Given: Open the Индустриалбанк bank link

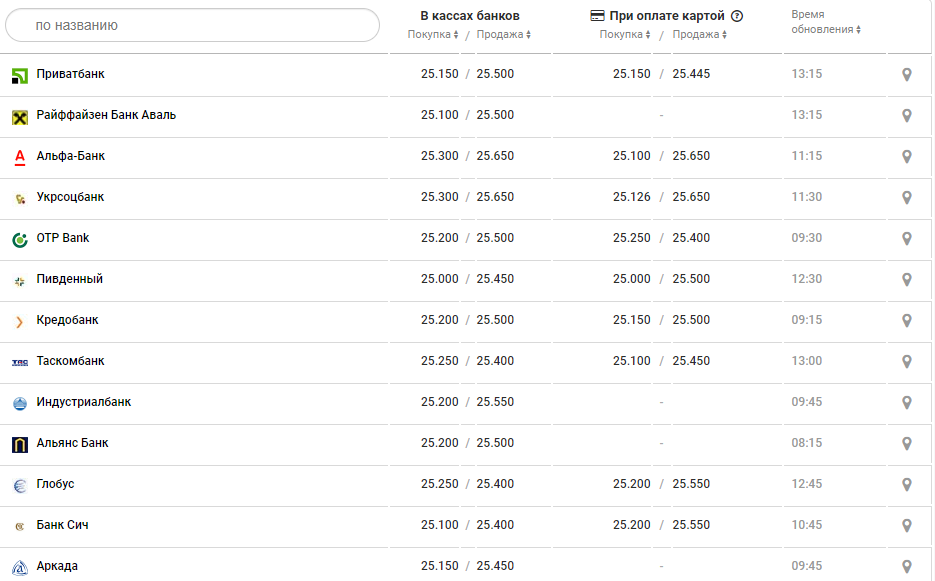Looking at the screenshot, I should 83,403.
